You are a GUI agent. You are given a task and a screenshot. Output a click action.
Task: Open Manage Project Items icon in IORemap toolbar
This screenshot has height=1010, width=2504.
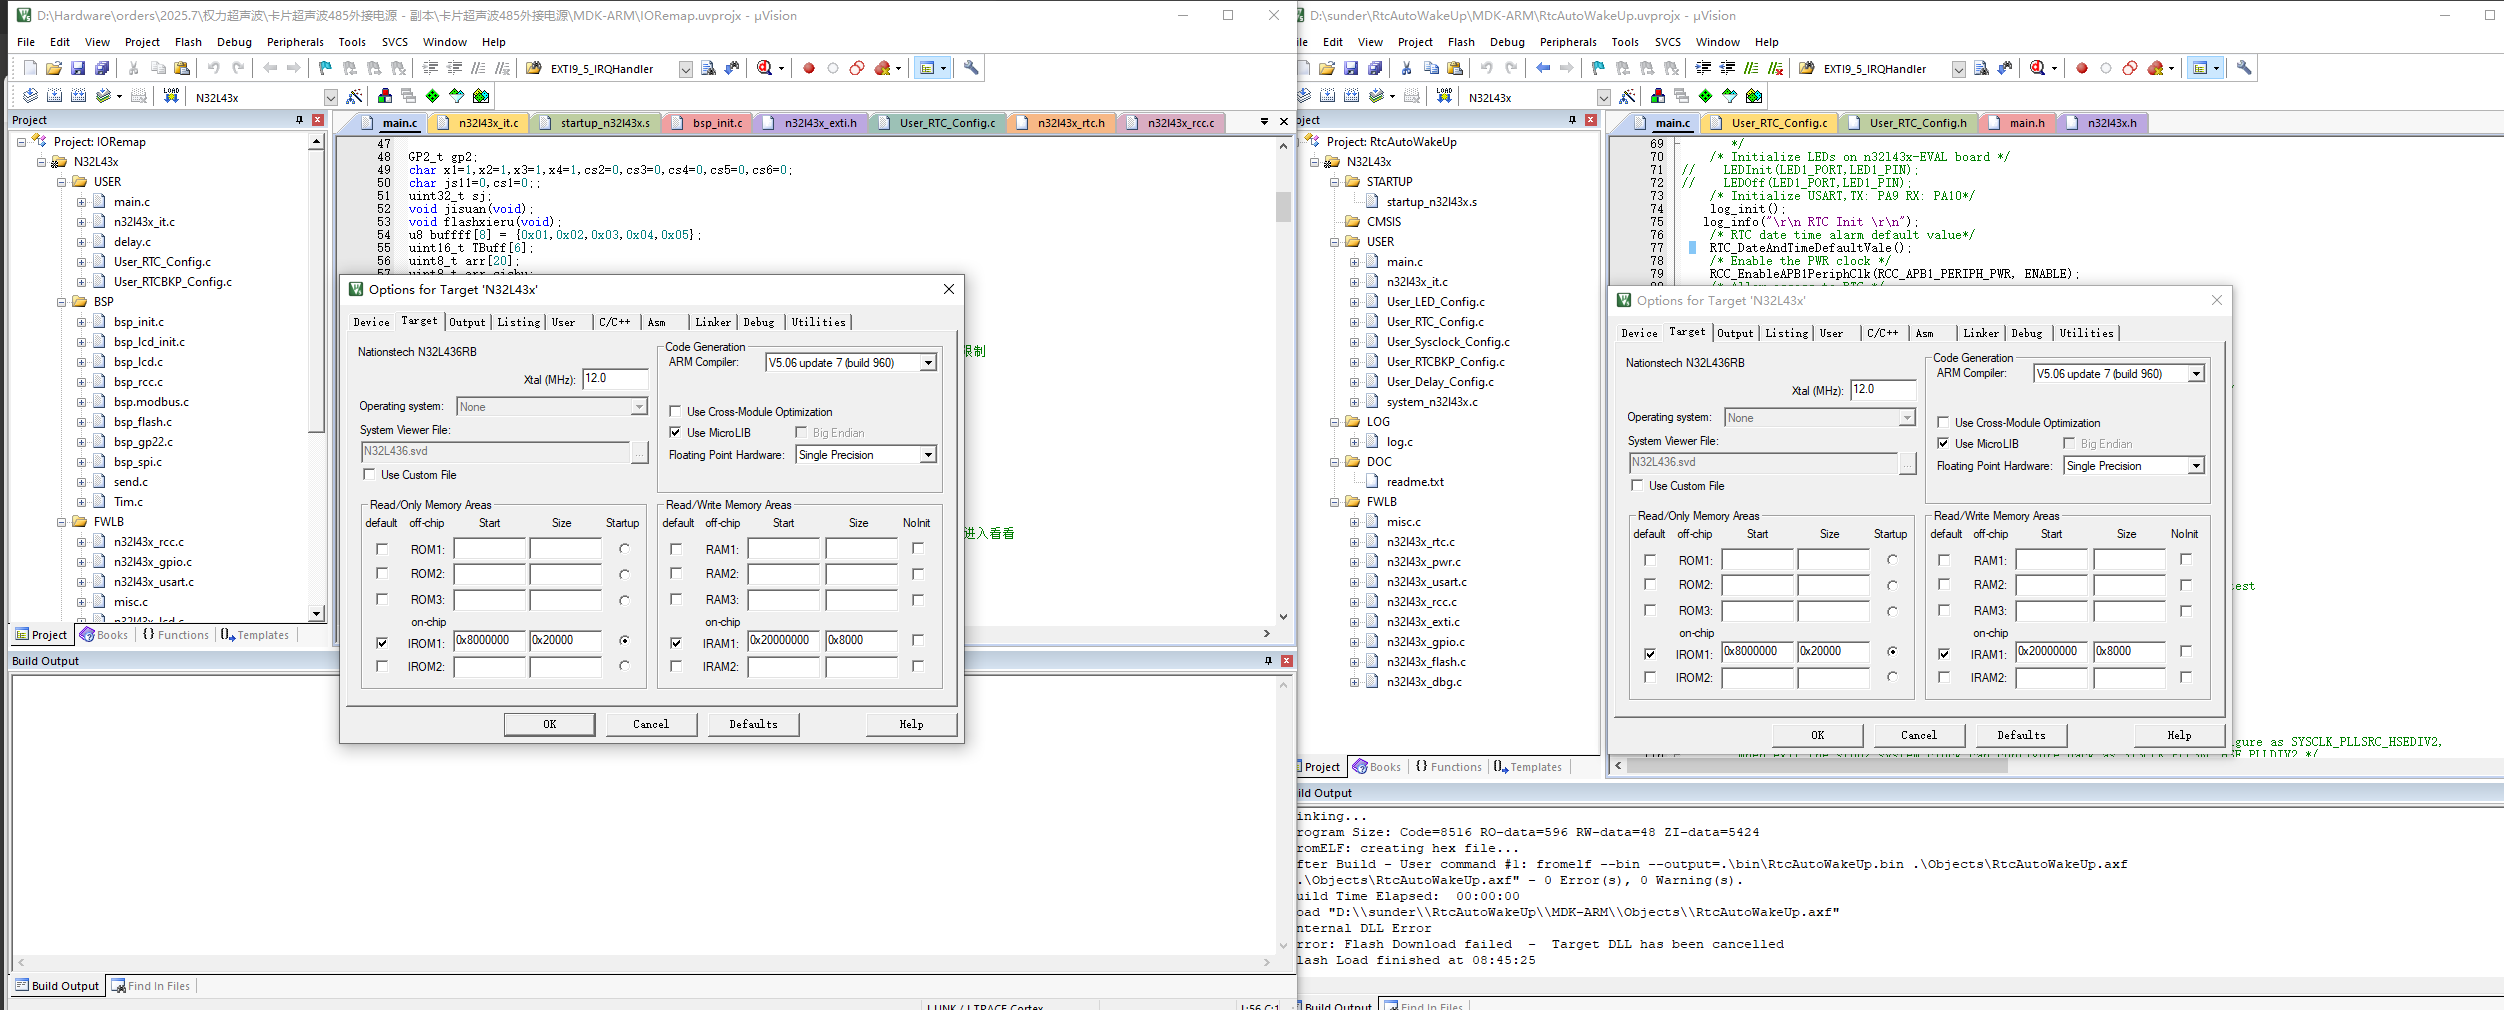385,96
